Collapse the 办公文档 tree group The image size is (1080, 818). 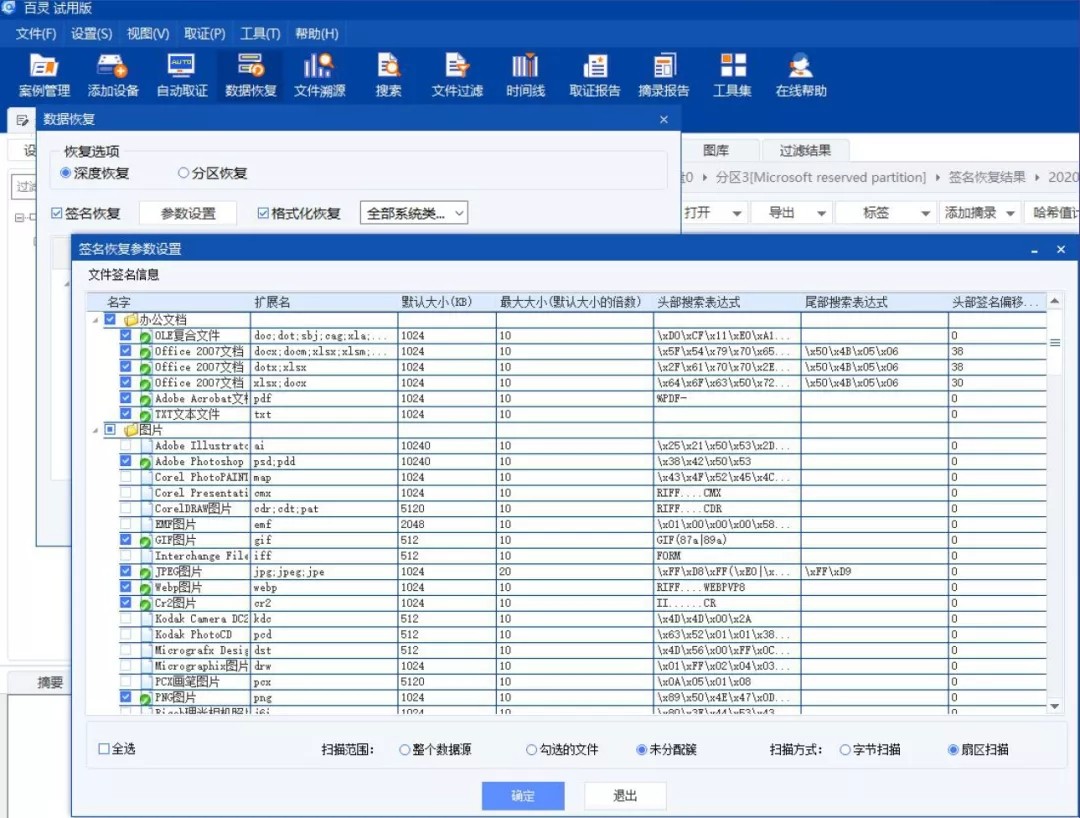pos(96,320)
